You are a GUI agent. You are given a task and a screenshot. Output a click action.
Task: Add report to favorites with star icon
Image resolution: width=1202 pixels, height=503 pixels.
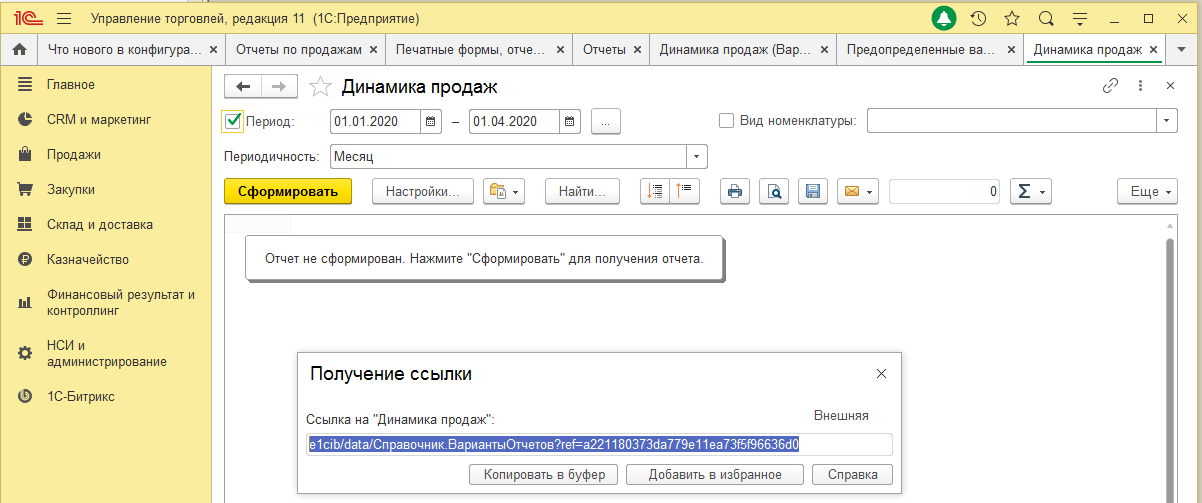pyautogui.click(x=320, y=87)
